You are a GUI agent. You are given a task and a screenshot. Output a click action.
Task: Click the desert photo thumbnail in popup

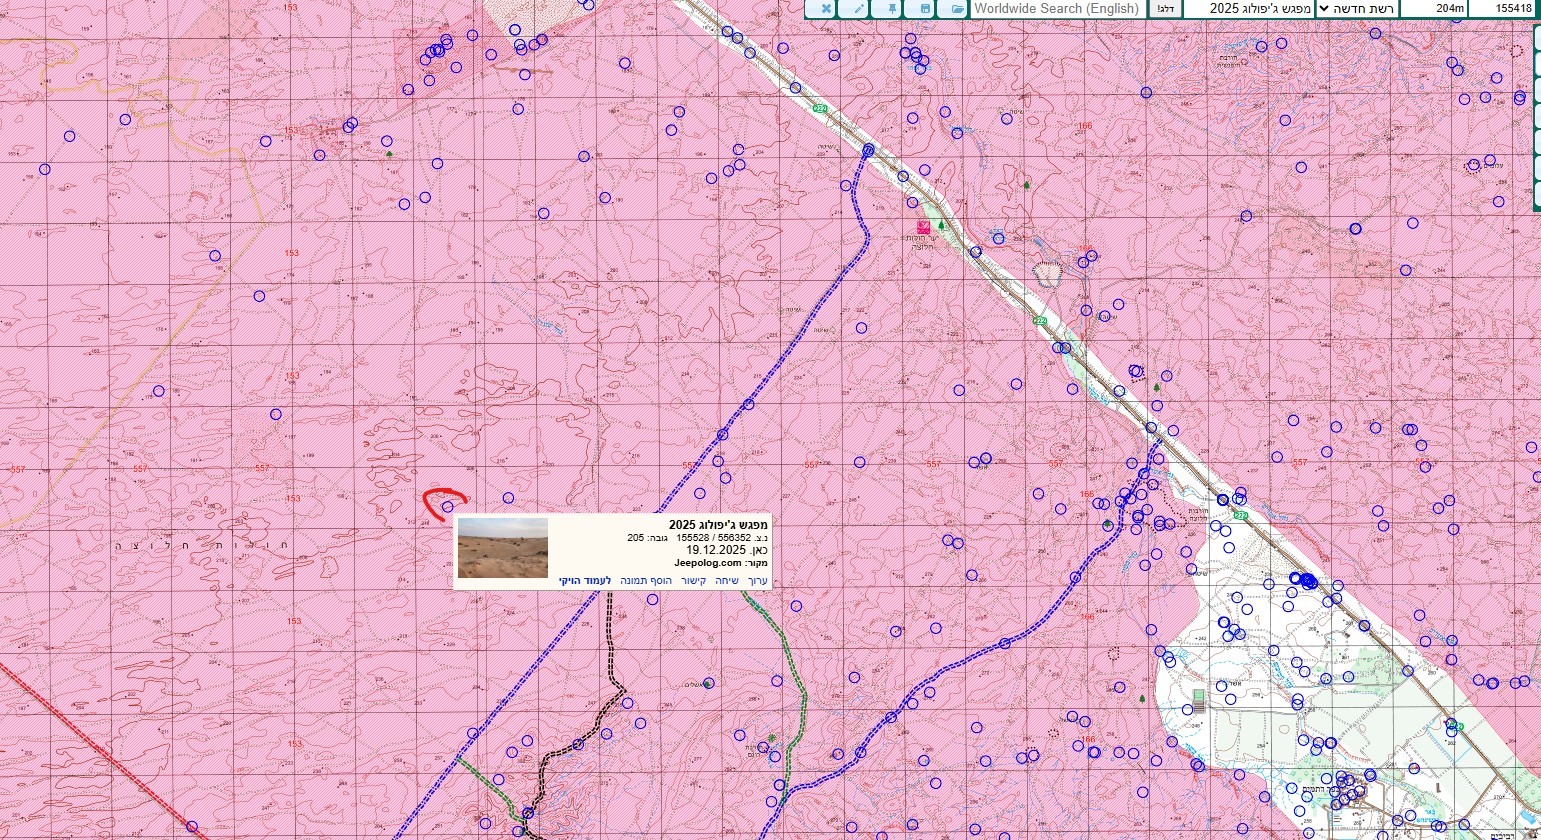point(502,548)
